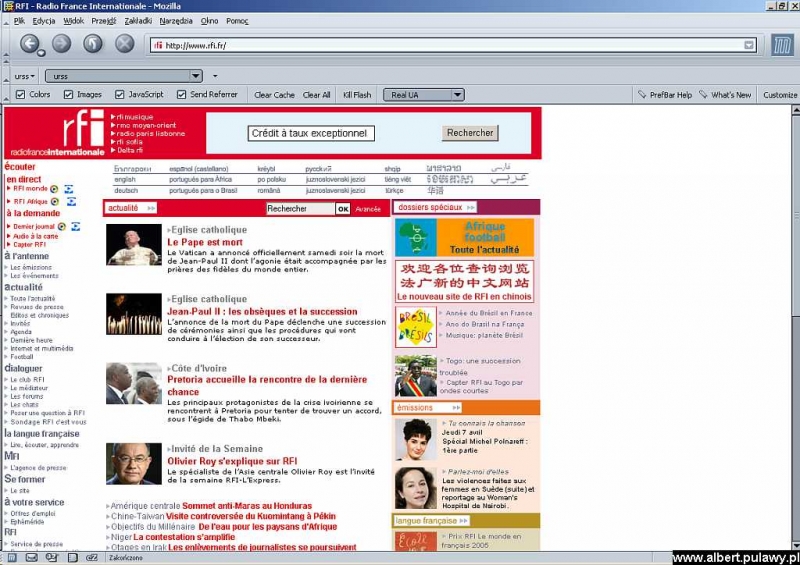Open Address Book from the status bar icon
Image resolution: width=800 pixels, height=565 pixels.
(x=72, y=558)
